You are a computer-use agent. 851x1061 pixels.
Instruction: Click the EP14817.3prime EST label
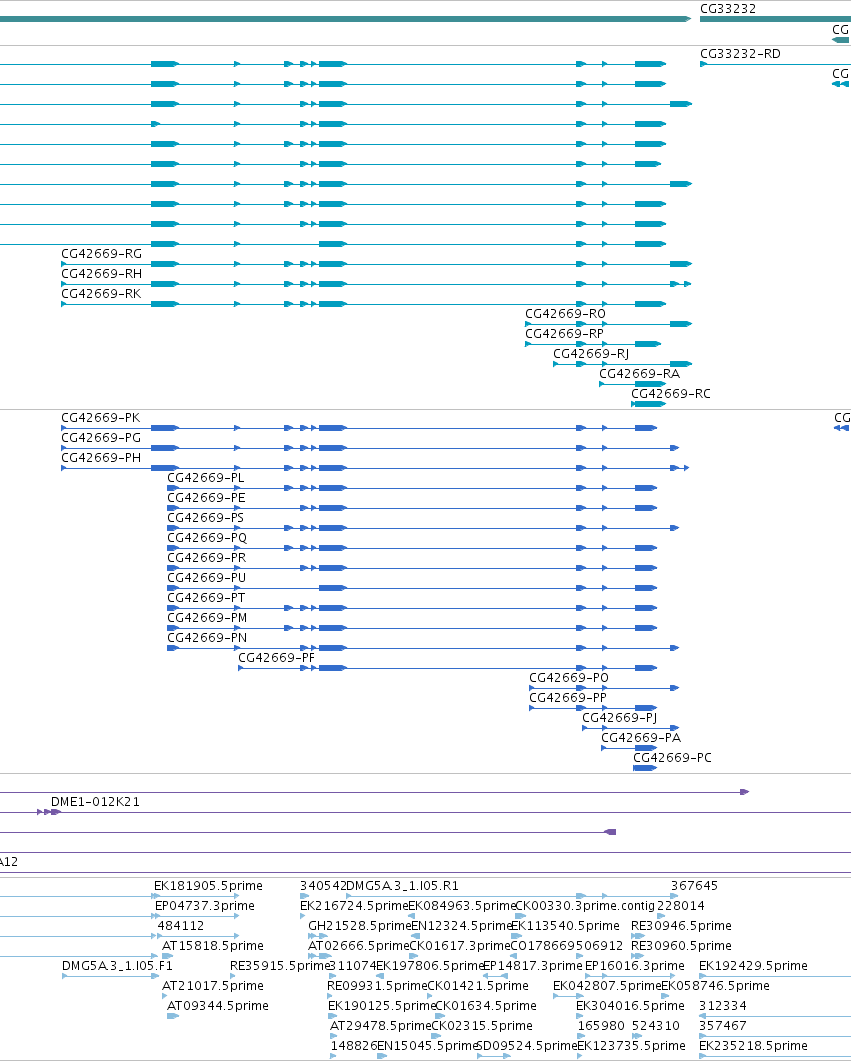(x=532, y=966)
